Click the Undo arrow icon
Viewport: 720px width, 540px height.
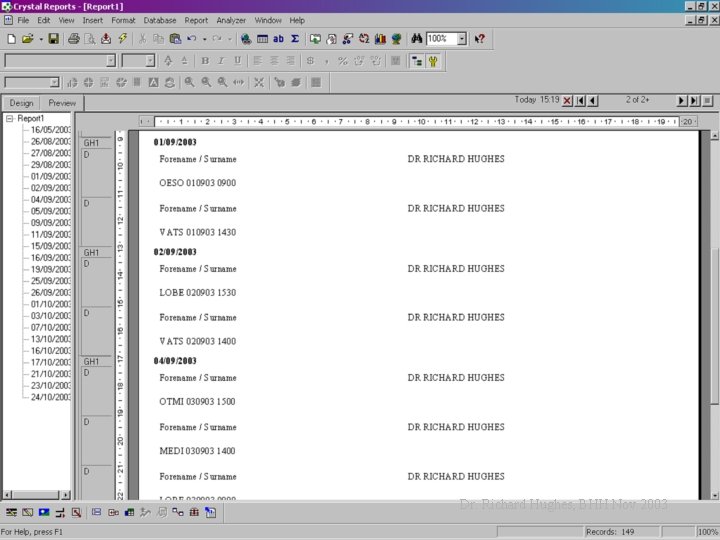click(x=192, y=39)
